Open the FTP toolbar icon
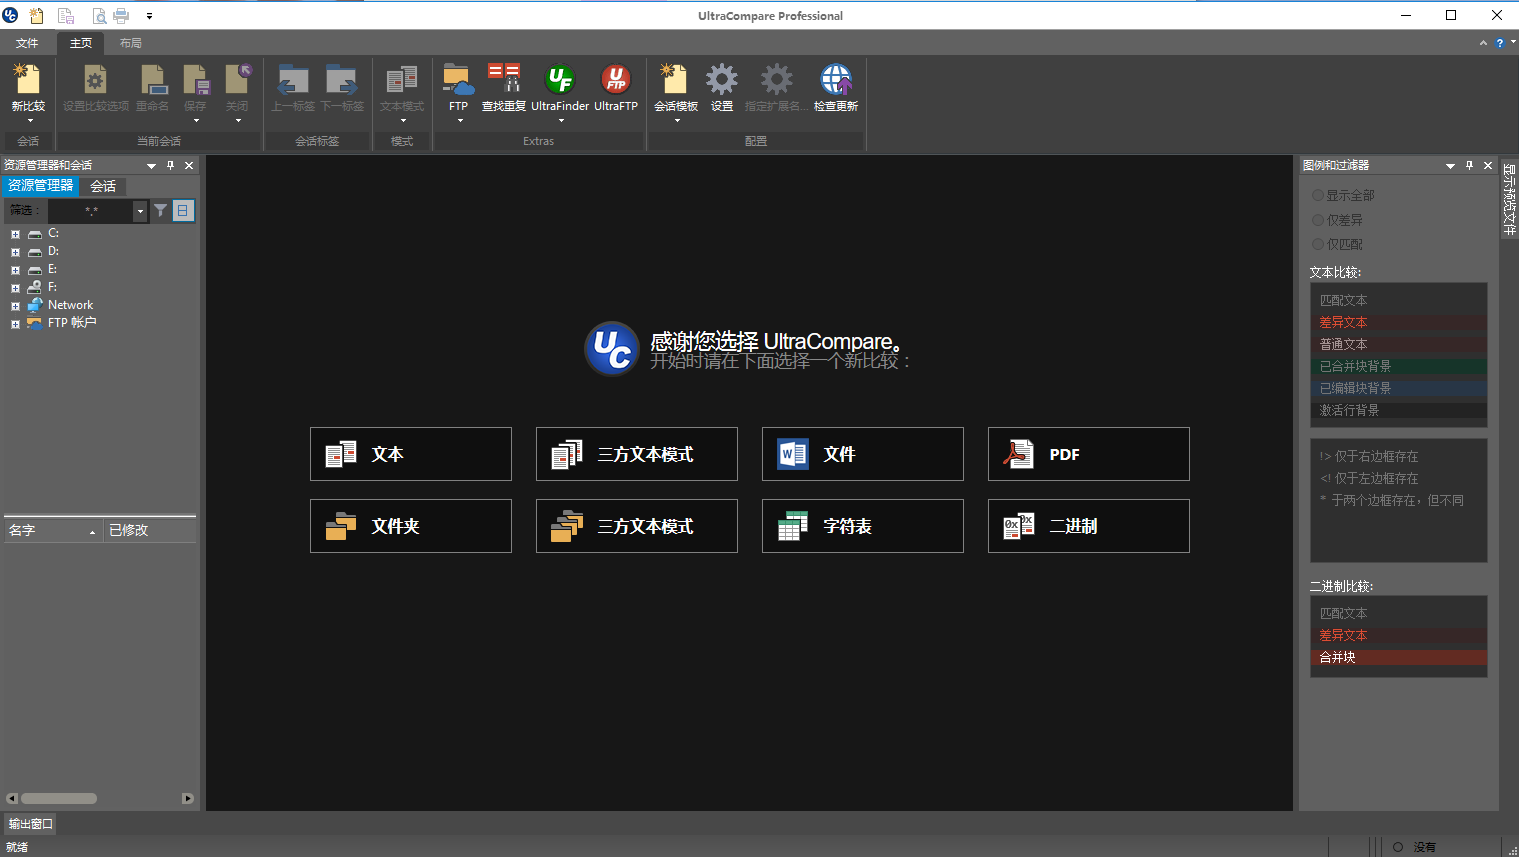The height and width of the screenshot is (857, 1519). click(x=458, y=82)
